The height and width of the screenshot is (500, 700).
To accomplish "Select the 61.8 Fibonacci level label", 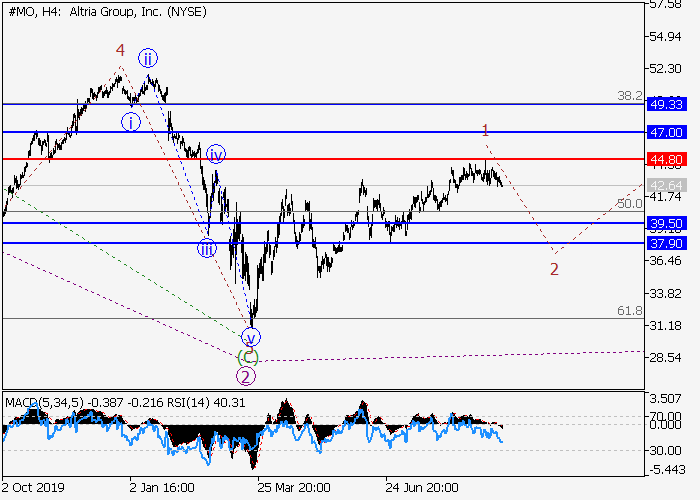I will click(x=629, y=311).
